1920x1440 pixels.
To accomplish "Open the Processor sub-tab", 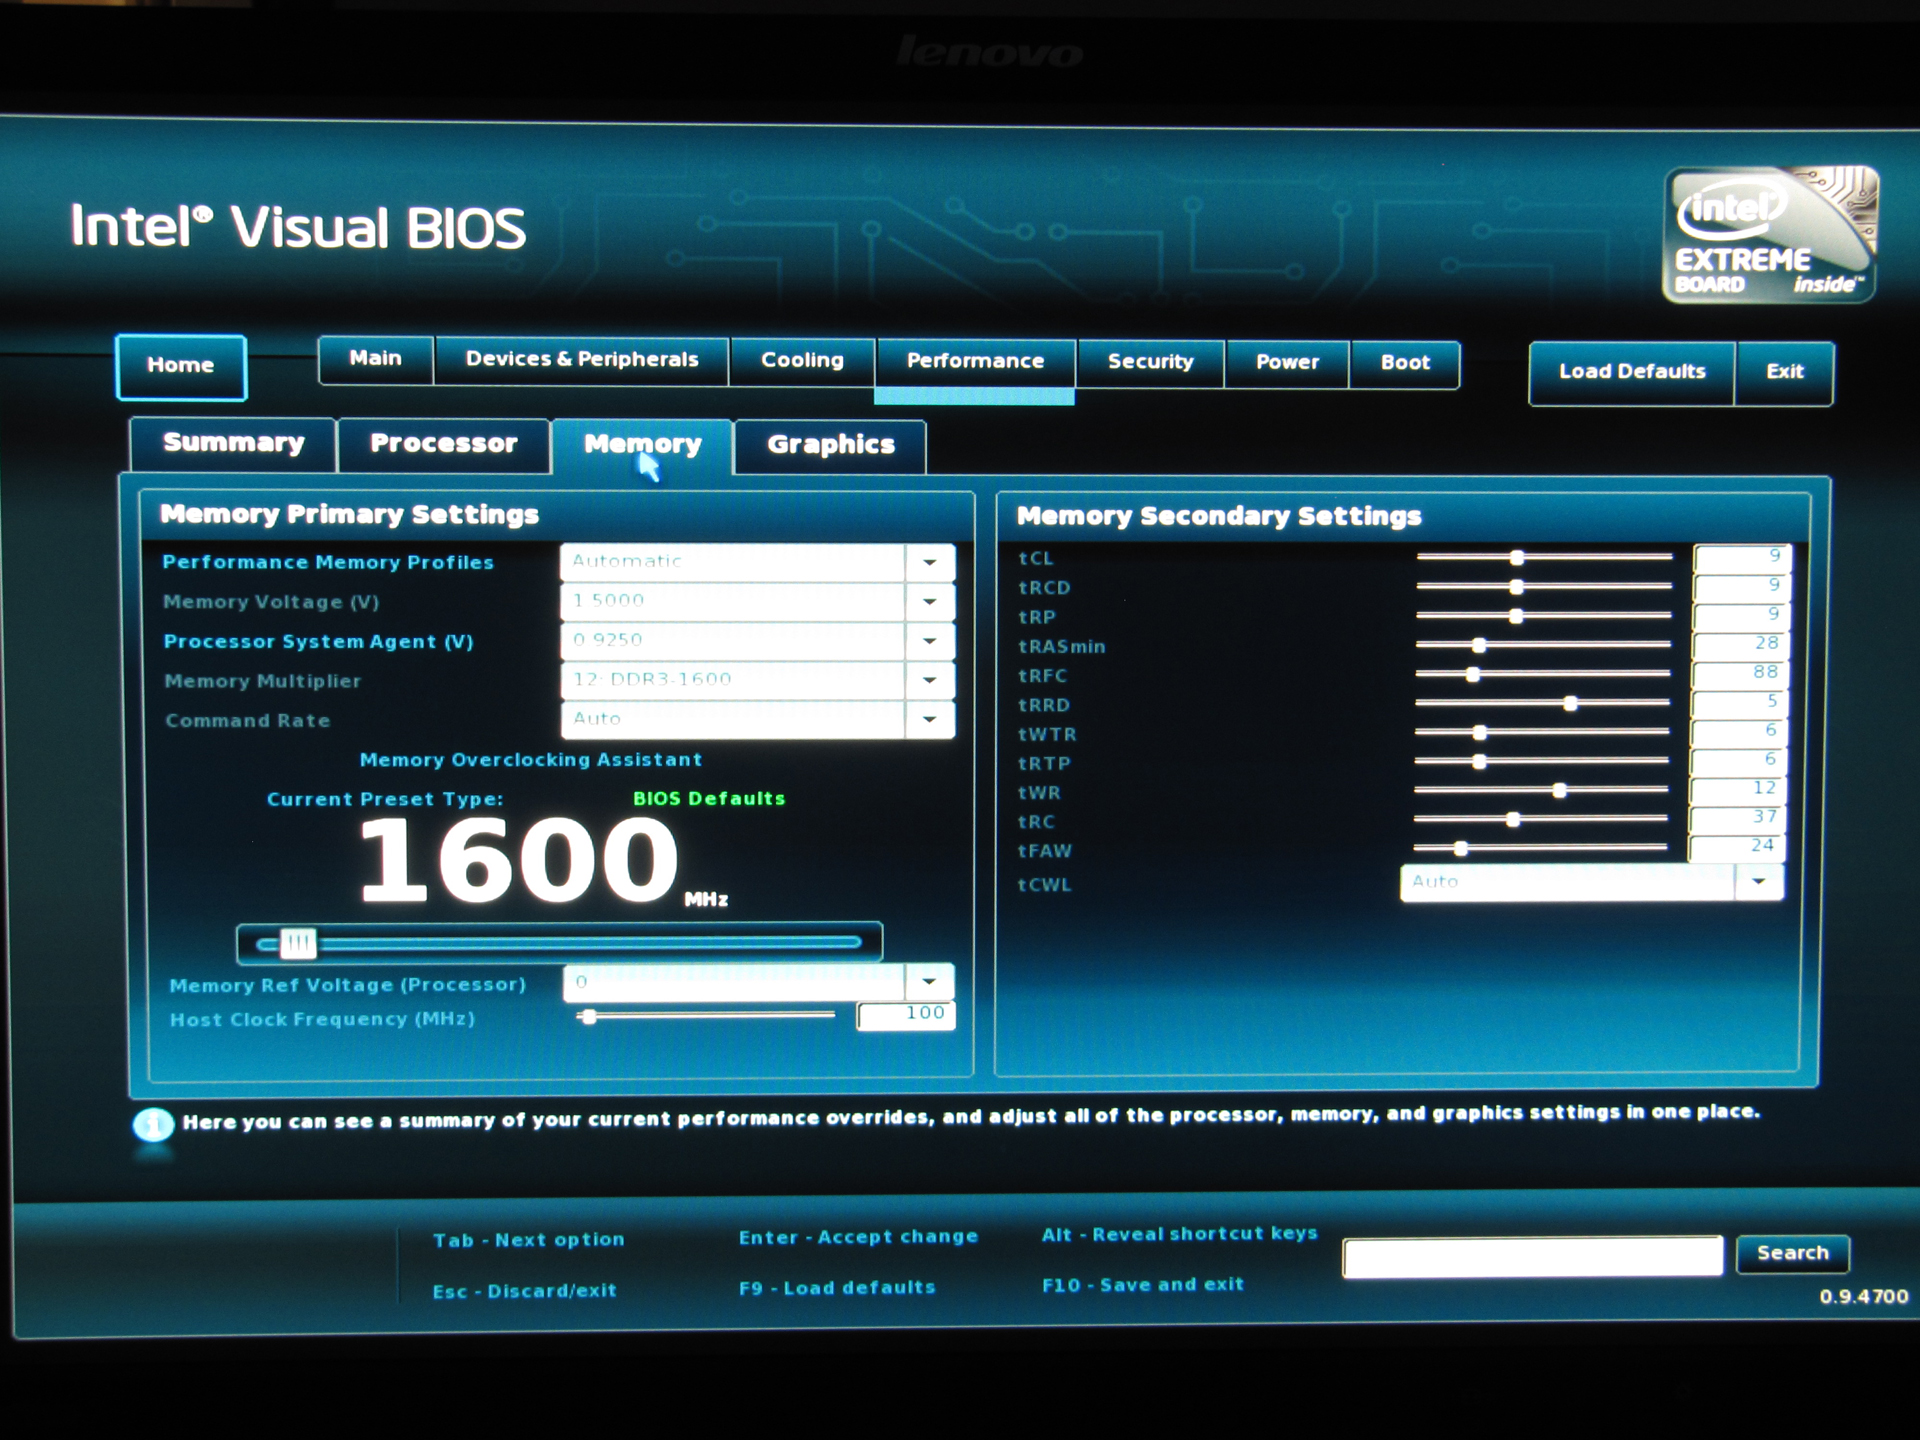I will pos(444,445).
